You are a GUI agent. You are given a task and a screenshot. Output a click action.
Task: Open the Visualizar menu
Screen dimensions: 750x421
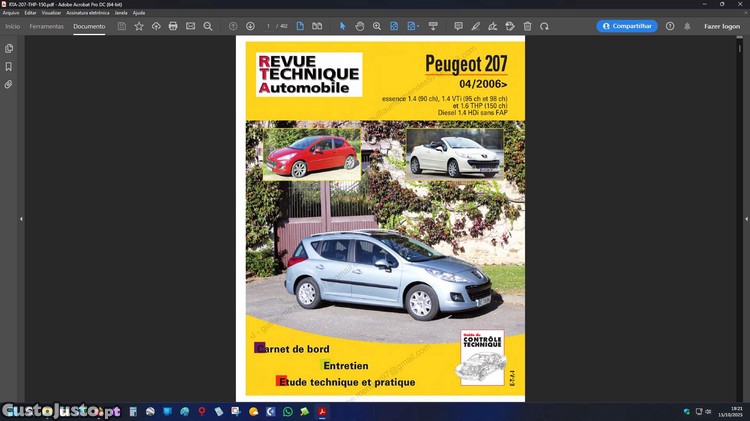click(x=50, y=13)
